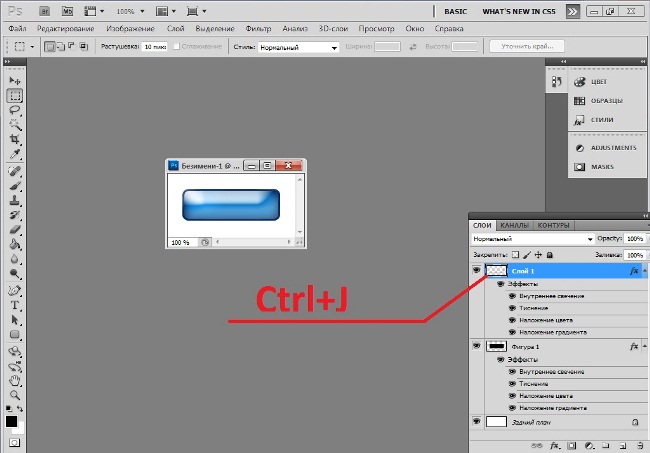Screen dimensions: 650x453
Task: Toggle Эффекты visibility under Слой 1
Action: point(501,284)
